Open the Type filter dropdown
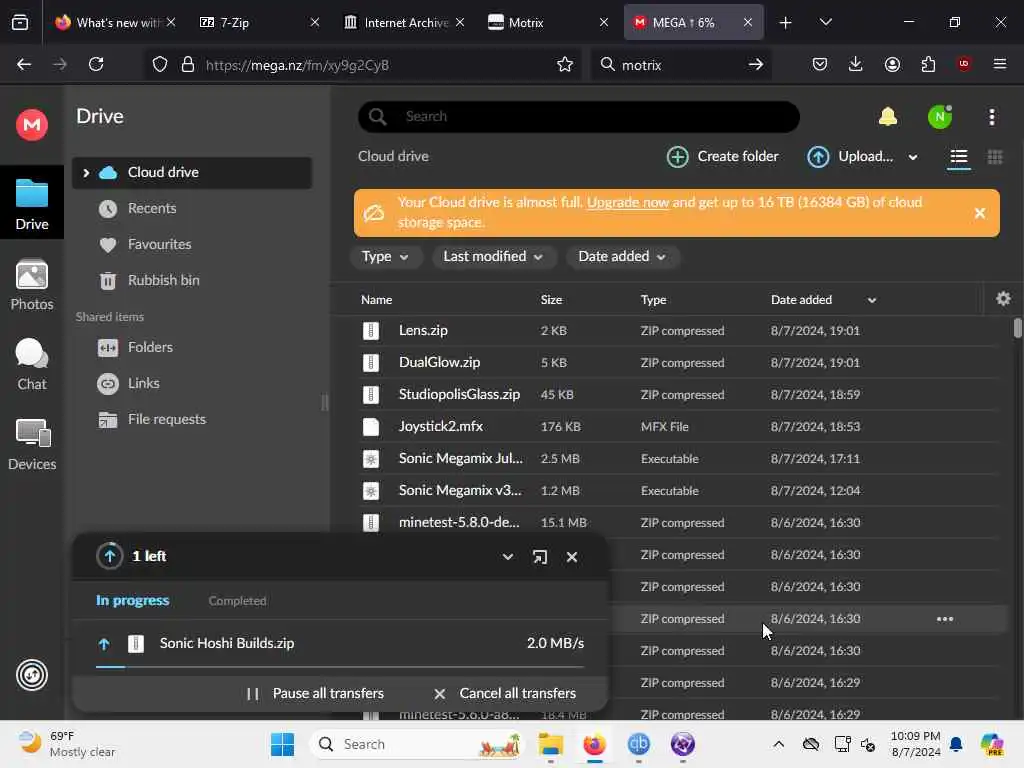The width and height of the screenshot is (1024, 768). 385,257
